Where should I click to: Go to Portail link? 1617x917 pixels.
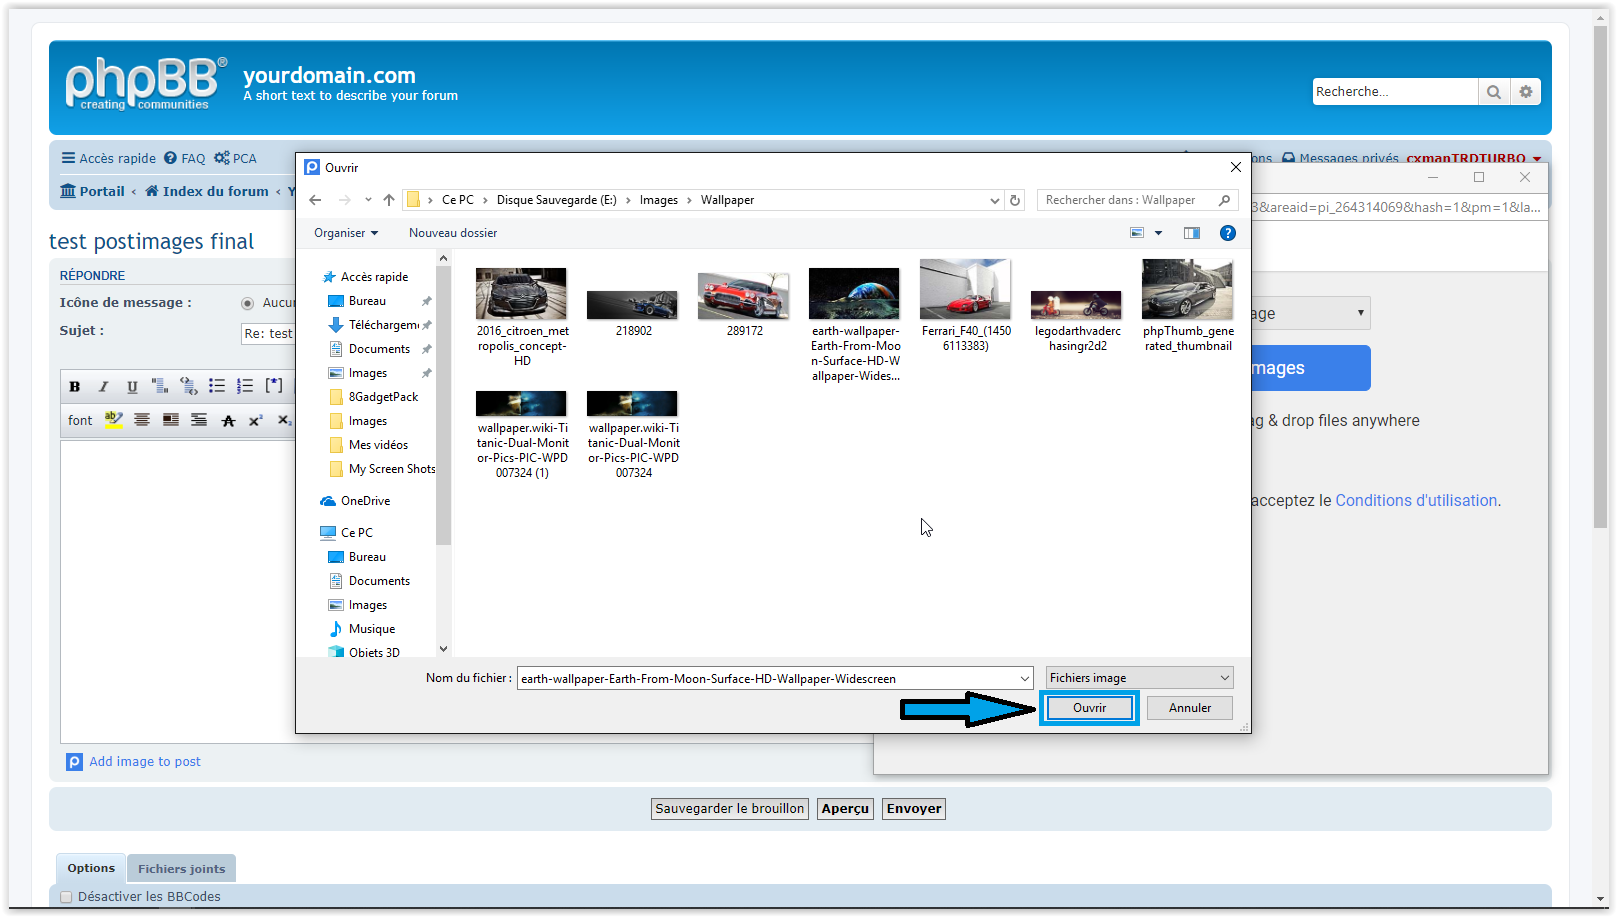[x=92, y=191]
